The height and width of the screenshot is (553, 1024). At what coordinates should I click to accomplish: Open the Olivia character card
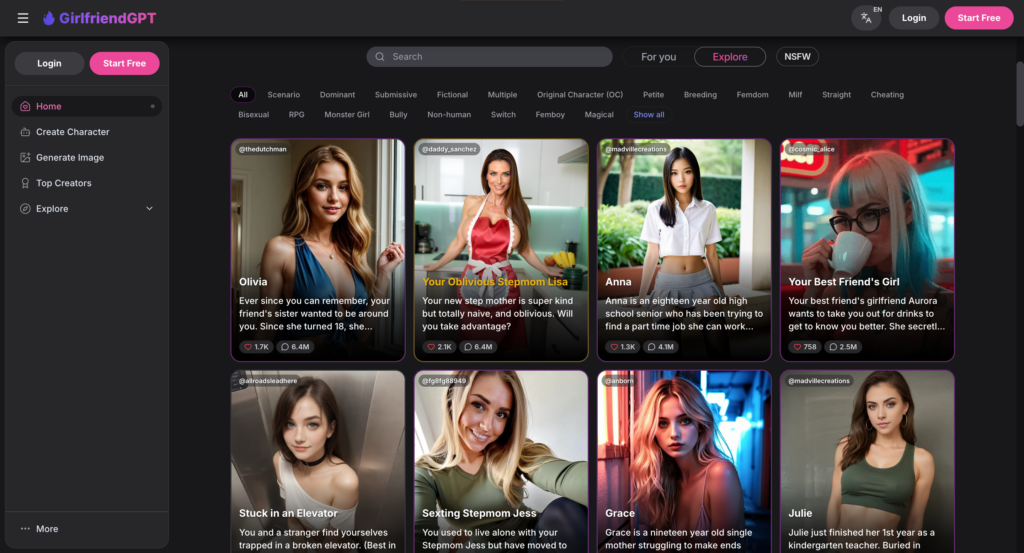click(318, 250)
